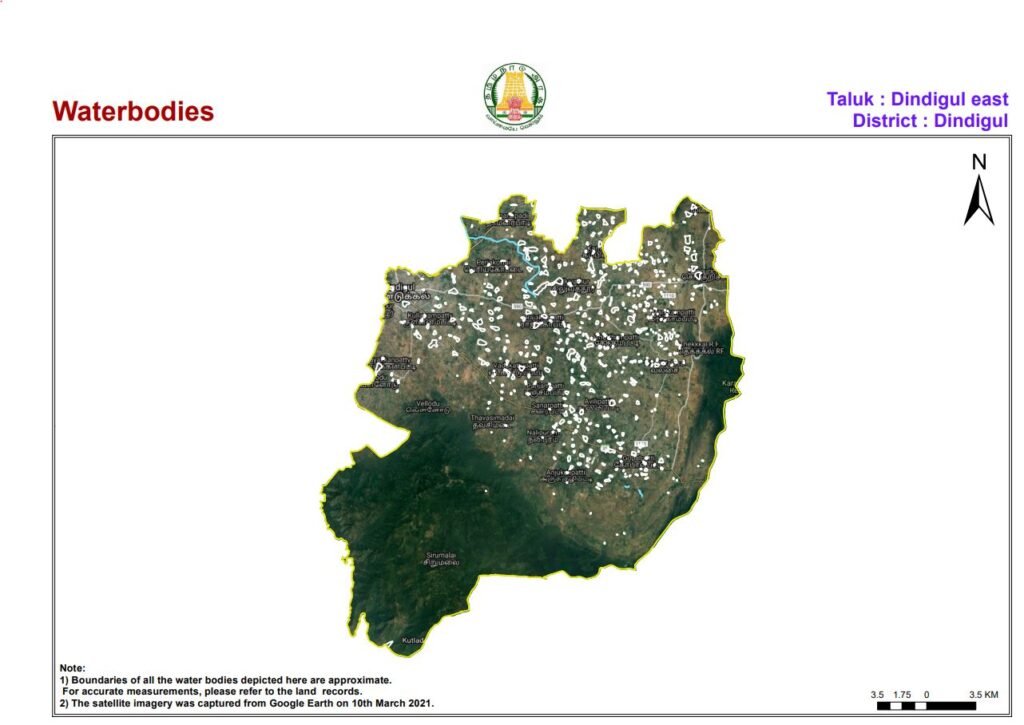Click the 1.75 label on the scale bar
This screenshot has height=725, width=1024.
click(901, 694)
